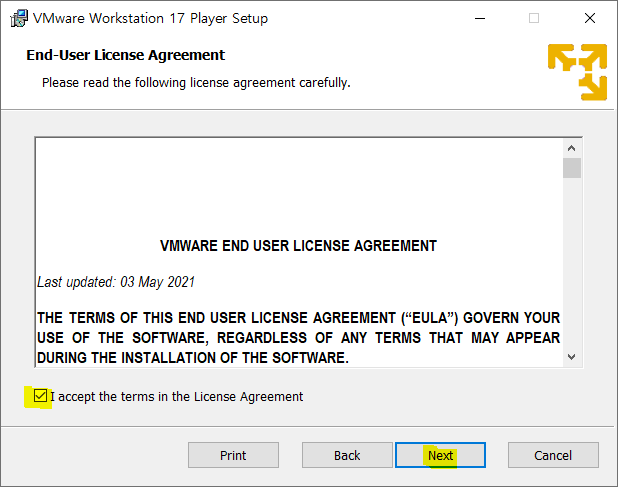Uncheck the accept license terms checkbox
618x487 pixels.
click(40, 396)
